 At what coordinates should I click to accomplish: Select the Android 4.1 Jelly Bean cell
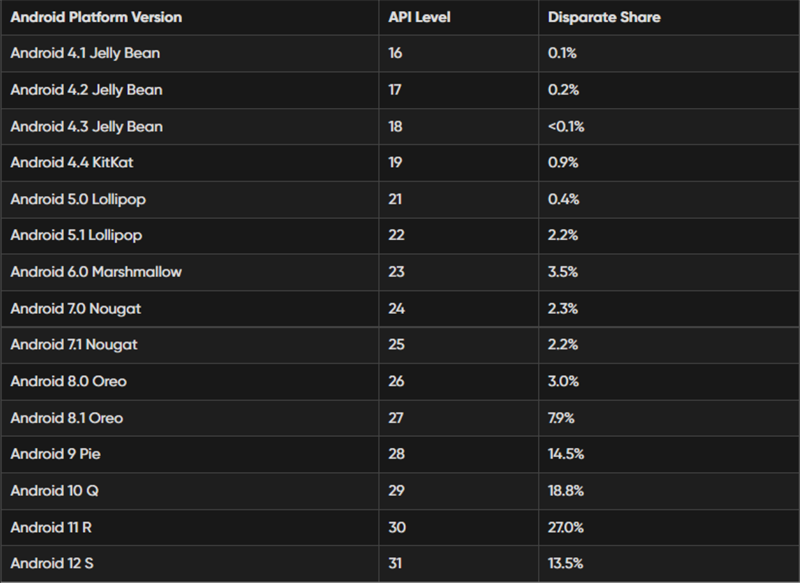tap(85, 53)
